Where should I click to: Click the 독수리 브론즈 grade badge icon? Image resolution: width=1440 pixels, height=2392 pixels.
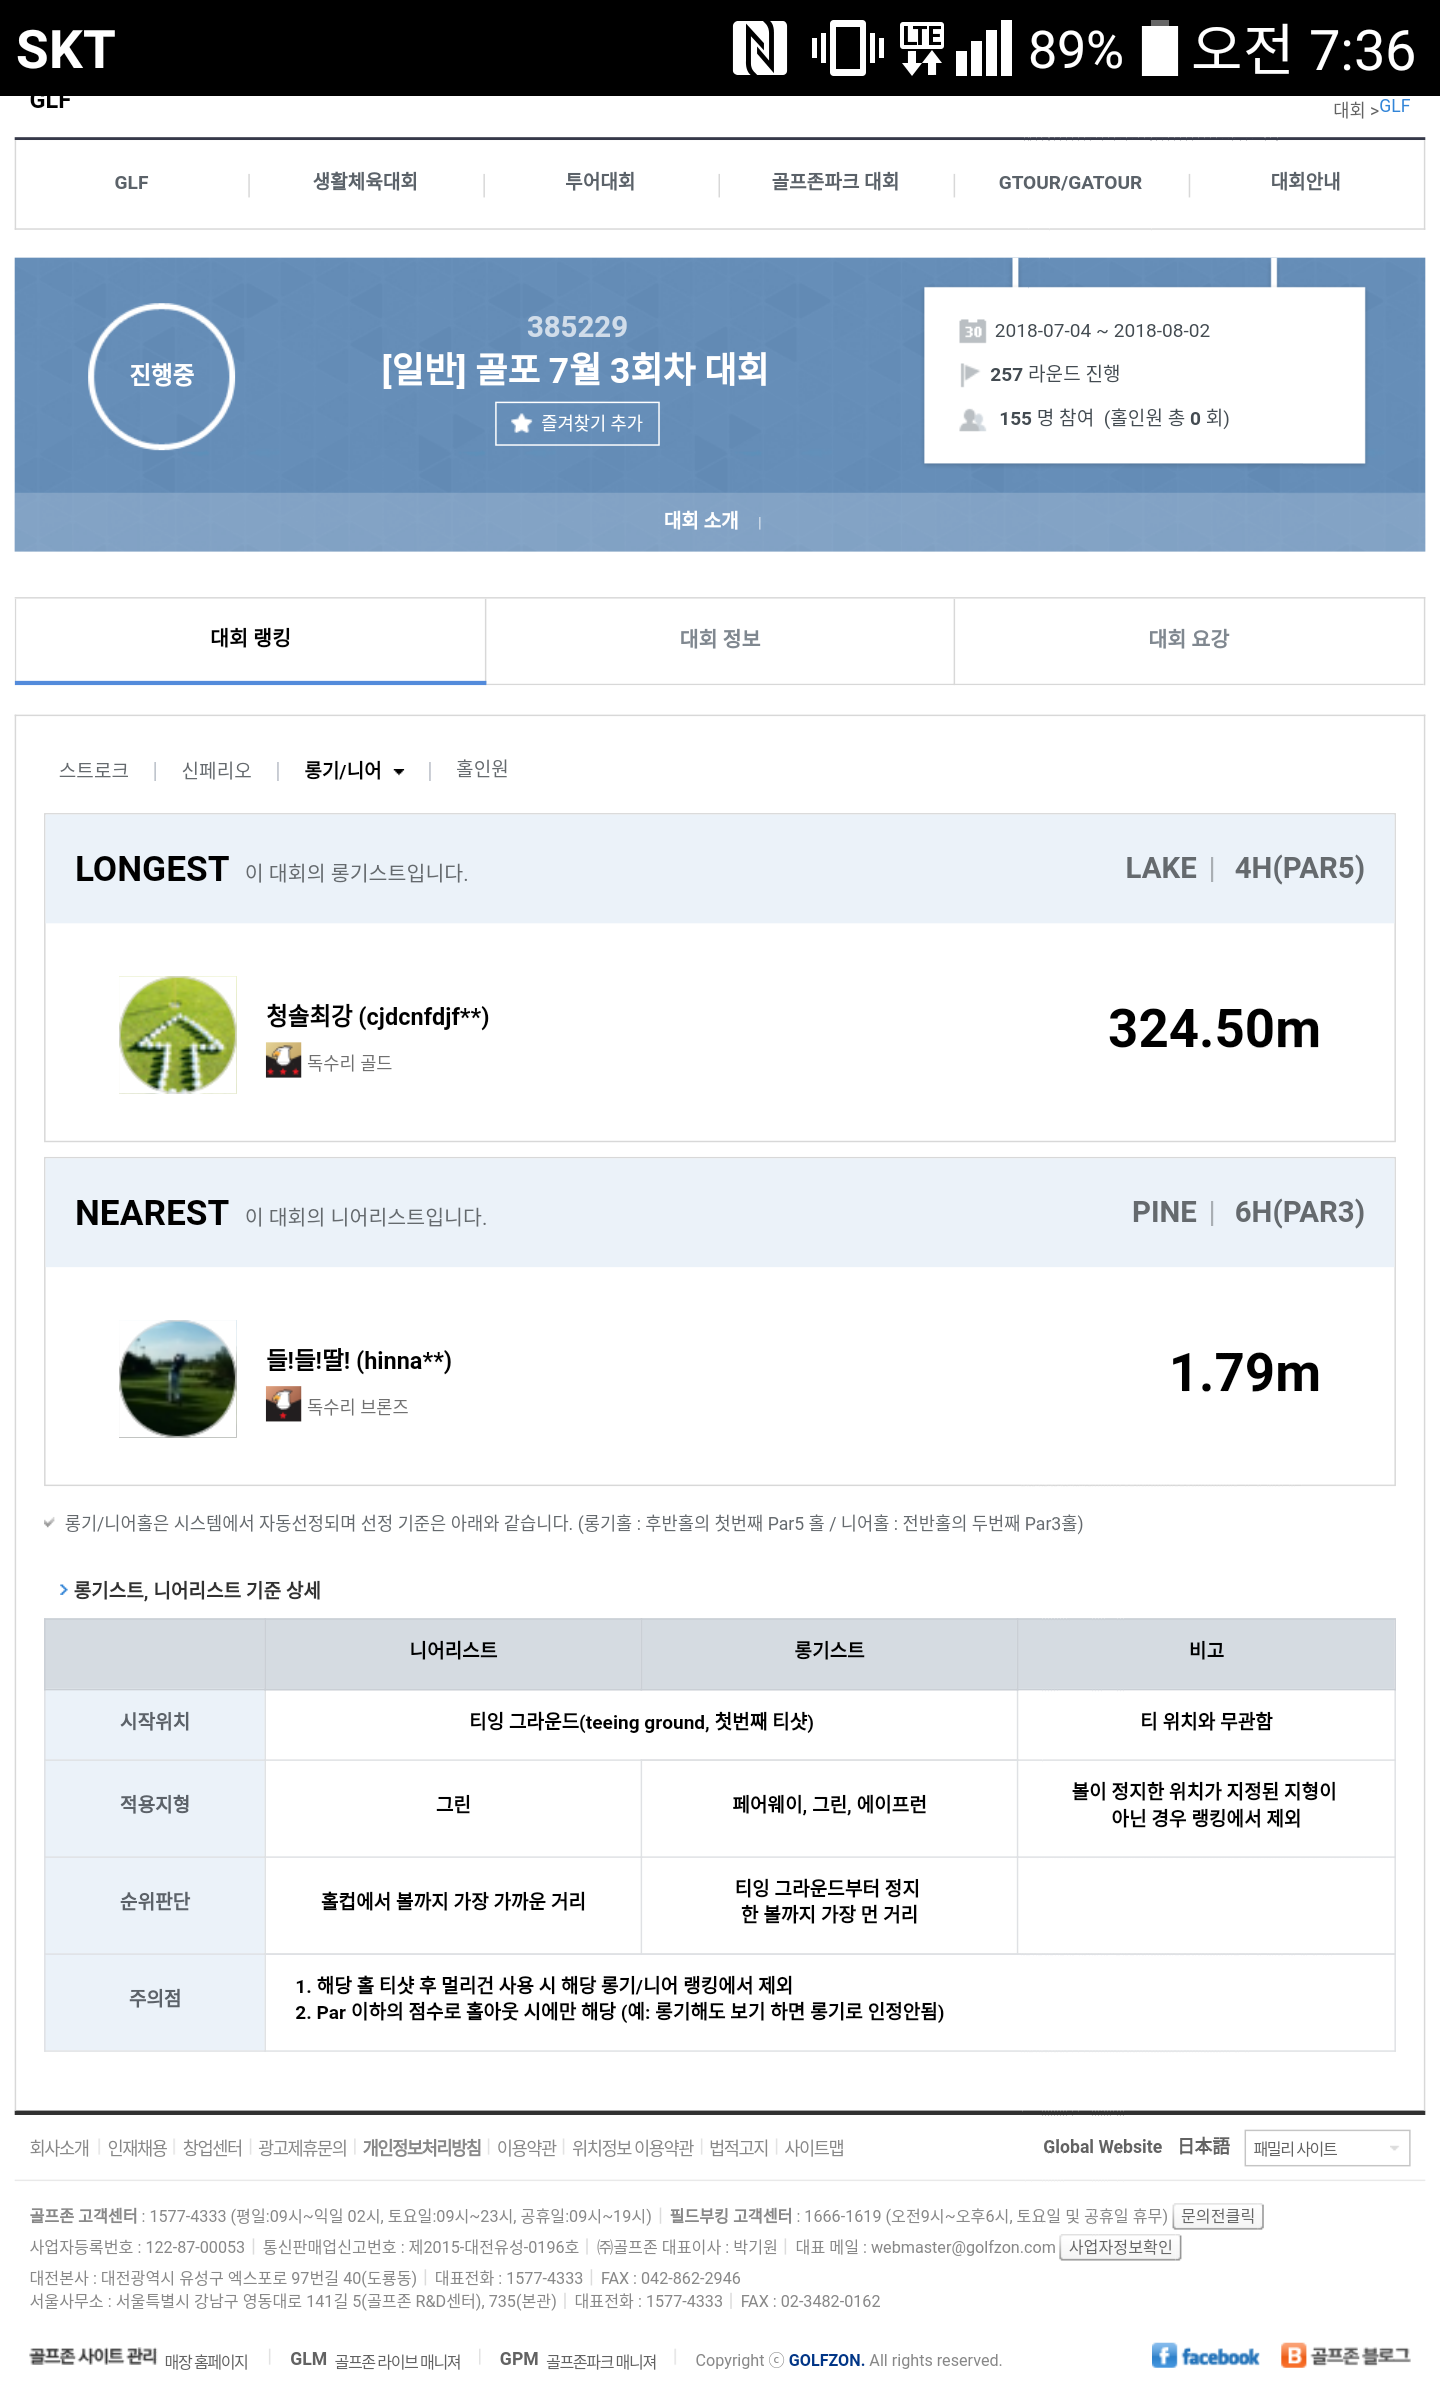click(x=283, y=1405)
